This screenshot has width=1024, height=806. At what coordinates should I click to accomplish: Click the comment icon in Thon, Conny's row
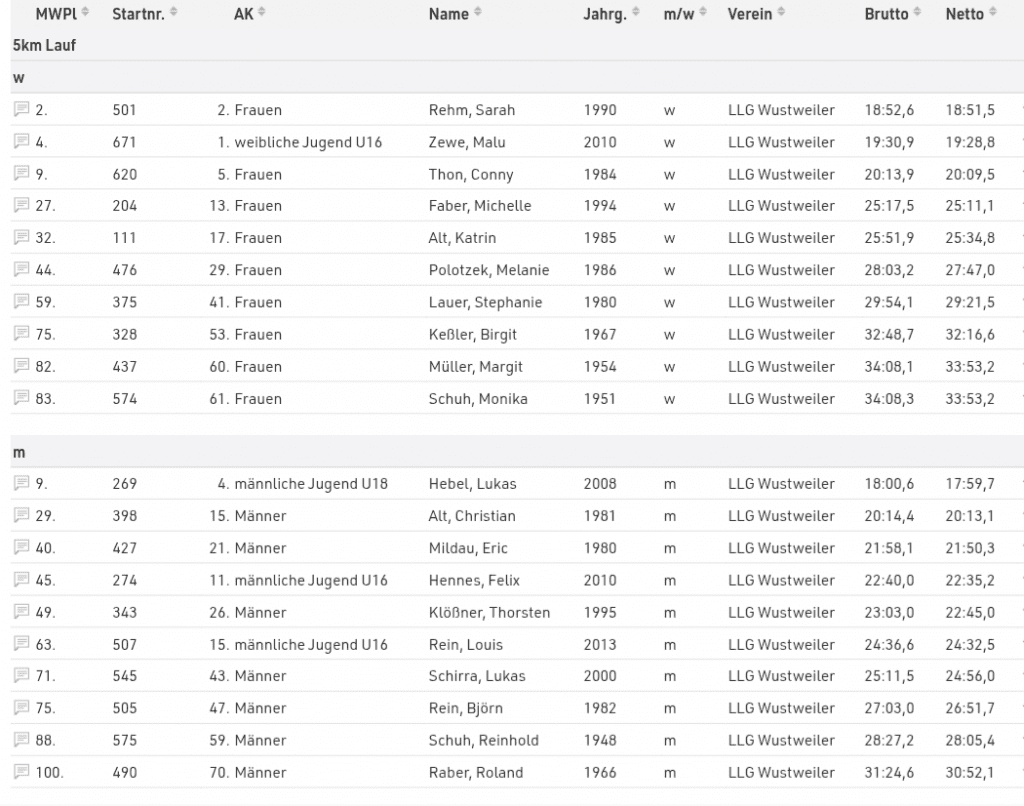coord(21,174)
